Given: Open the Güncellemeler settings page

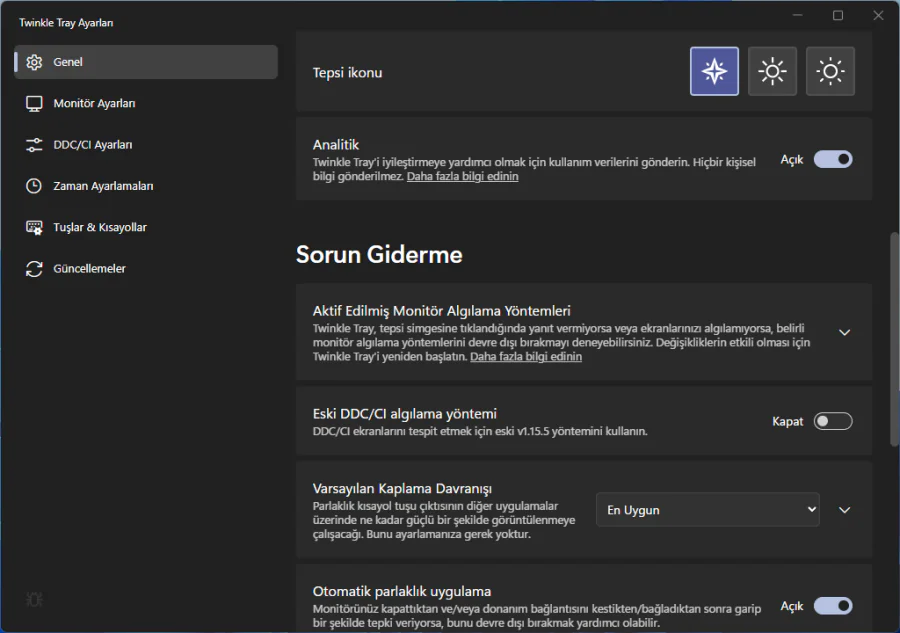Looking at the screenshot, I should (x=89, y=269).
